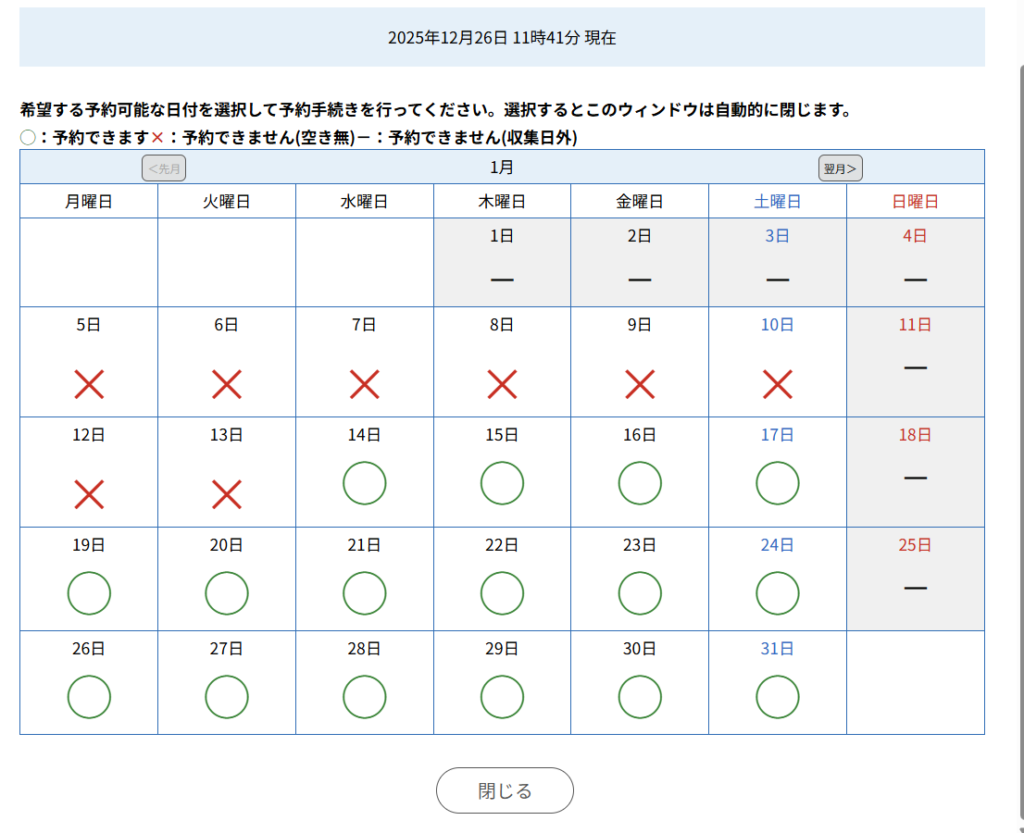1024x833 pixels.
Task: Choose the green circle on January 15
Action: coord(502,483)
